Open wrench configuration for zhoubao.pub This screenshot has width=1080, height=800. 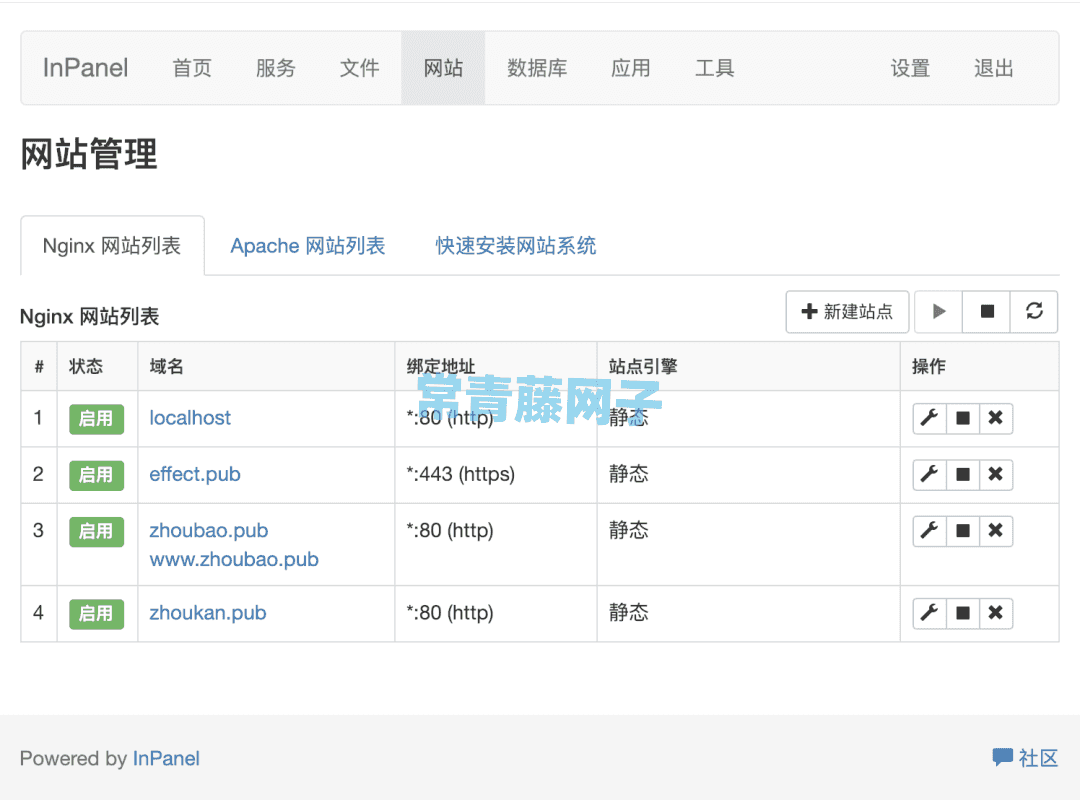pyautogui.click(x=929, y=531)
